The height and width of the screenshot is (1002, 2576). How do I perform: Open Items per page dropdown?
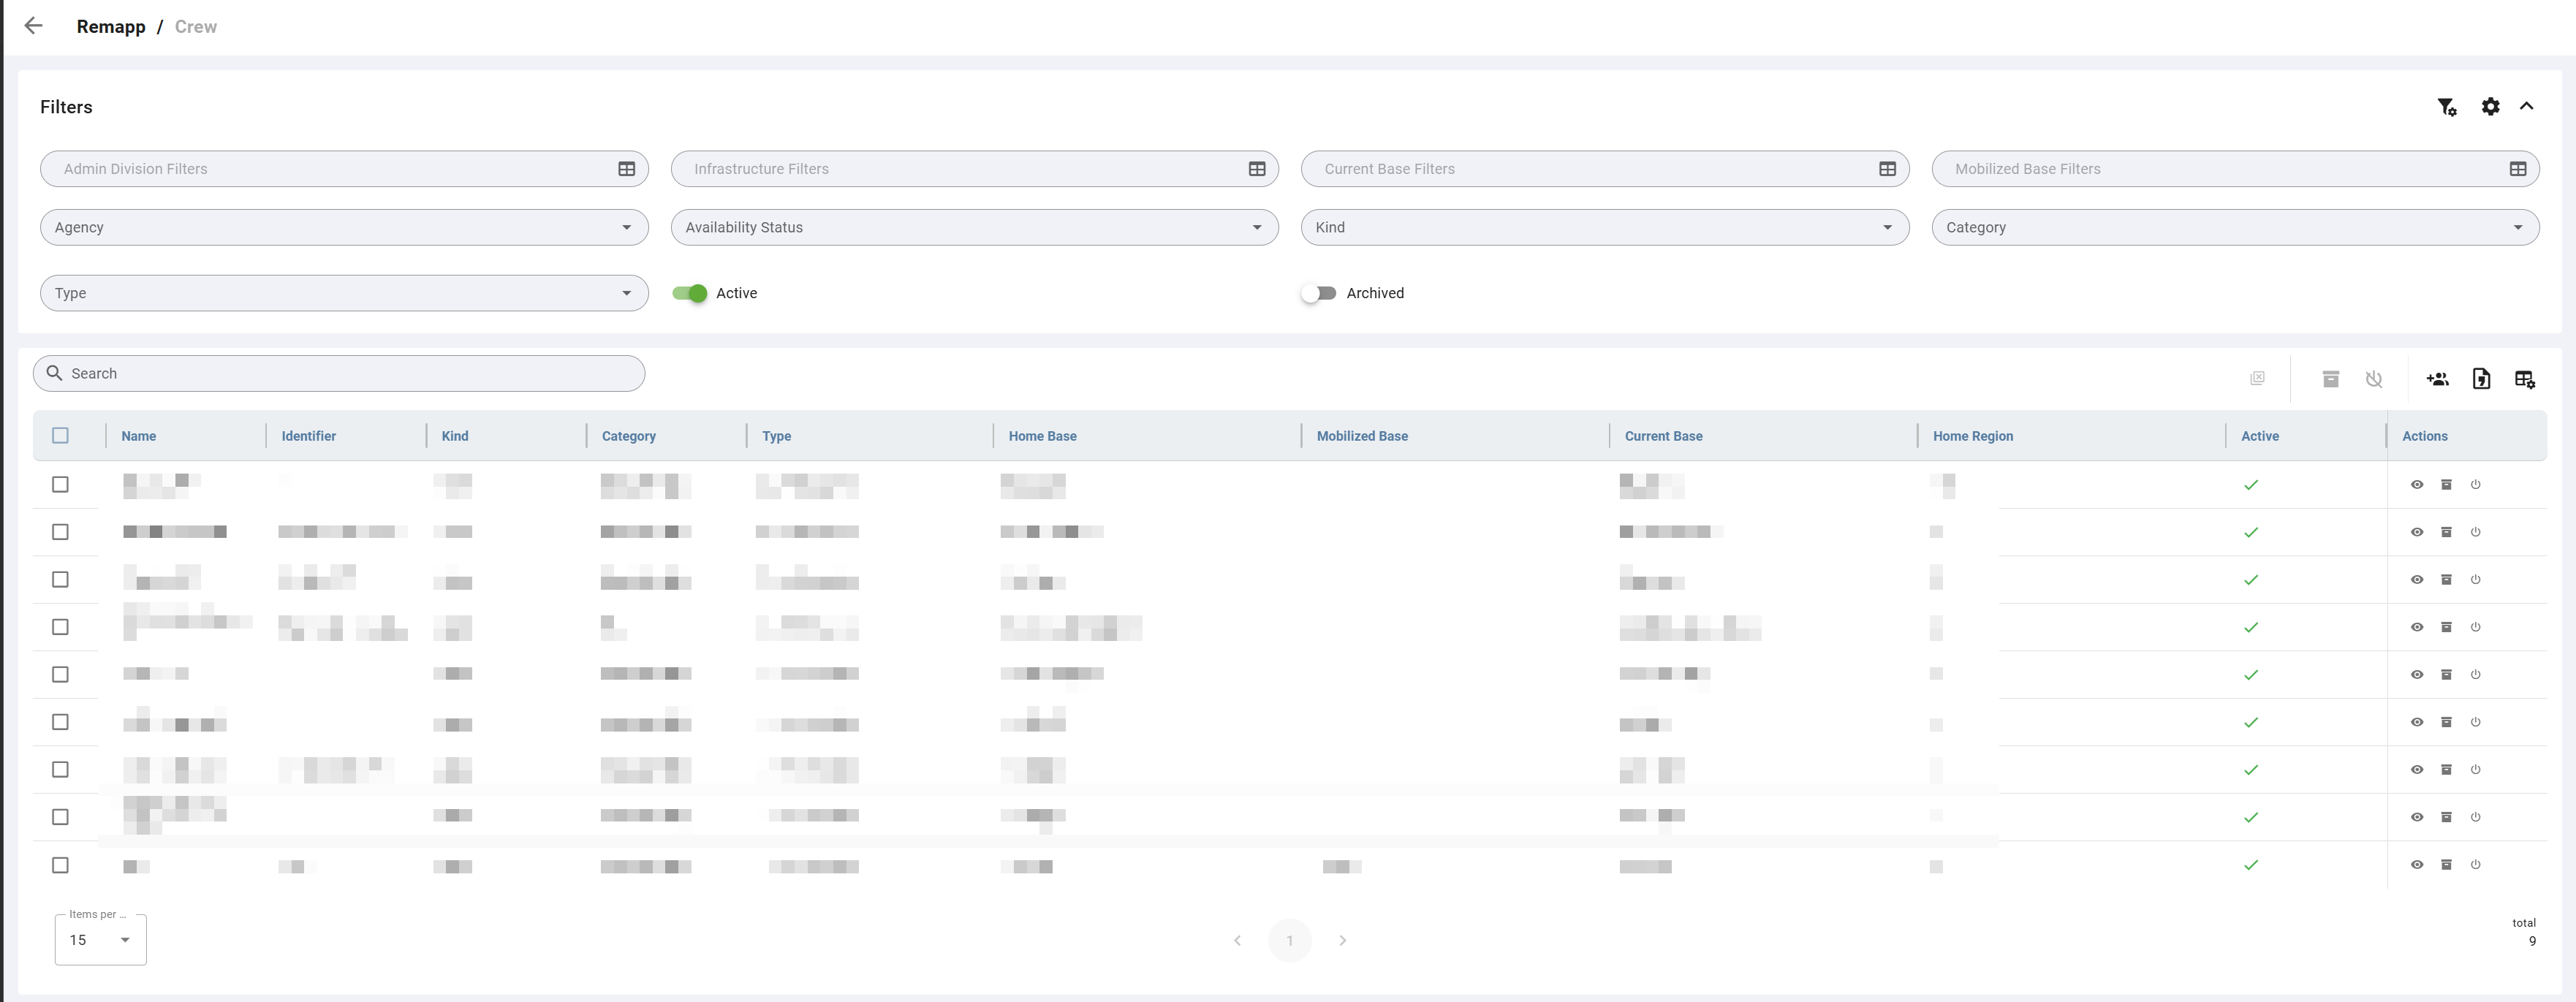click(x=100, y=940)
